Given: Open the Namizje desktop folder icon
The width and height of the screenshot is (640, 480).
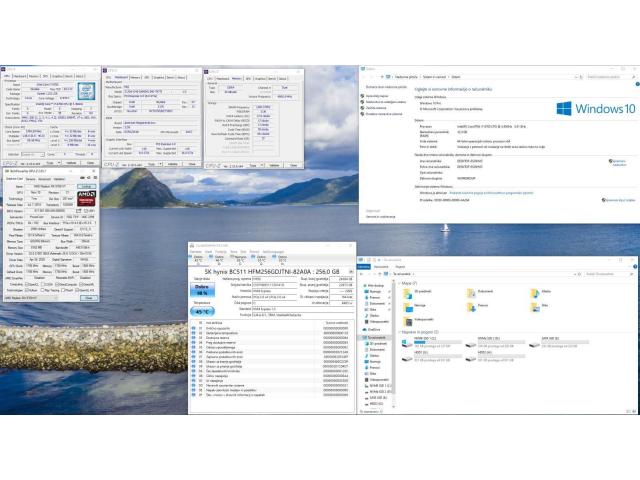Looking at the screenshot, I should coord(408,308).
